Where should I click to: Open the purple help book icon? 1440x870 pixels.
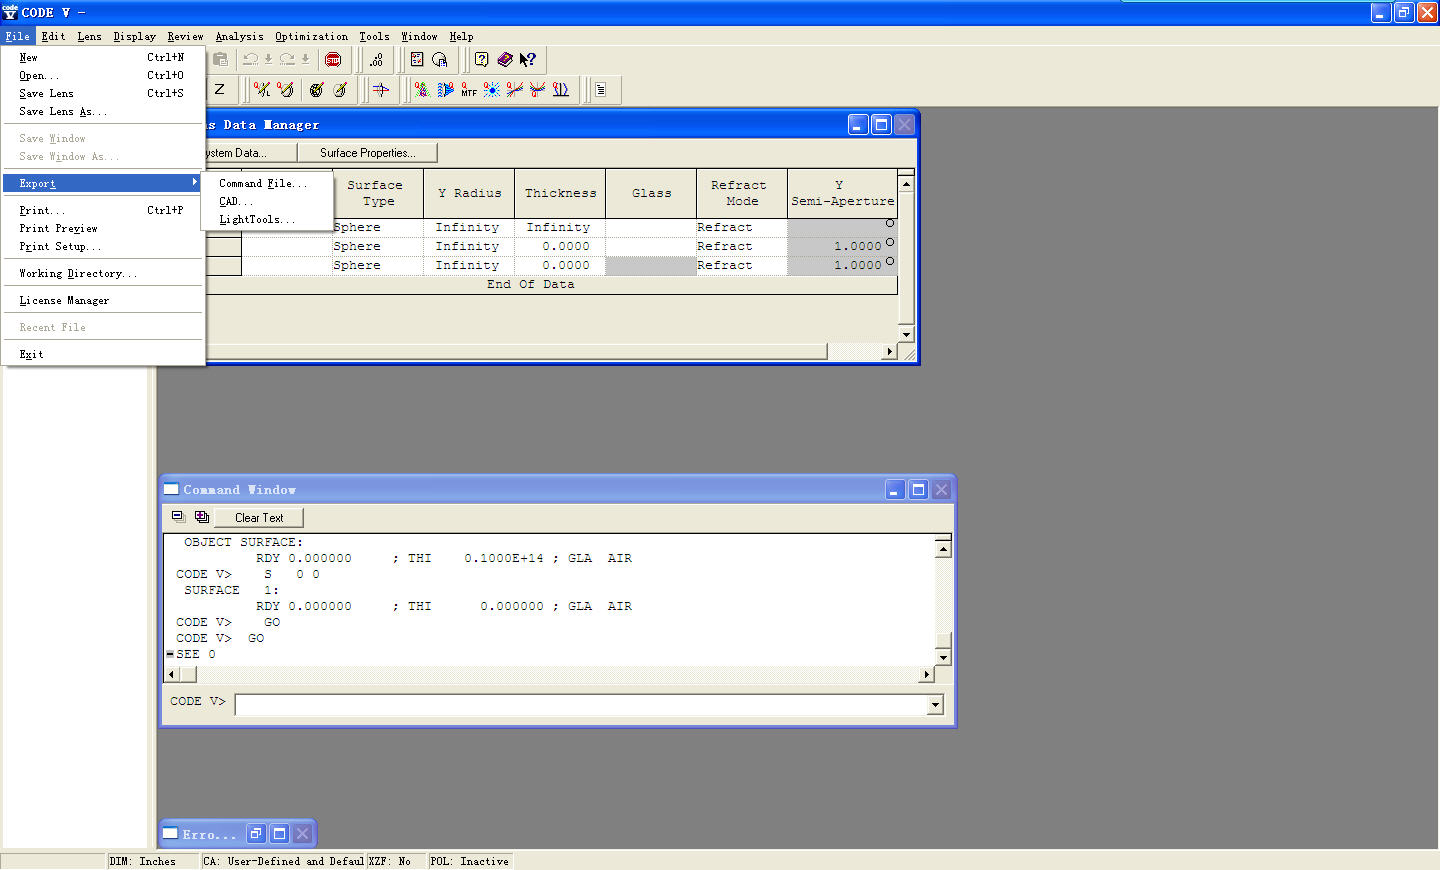(505, 60)
